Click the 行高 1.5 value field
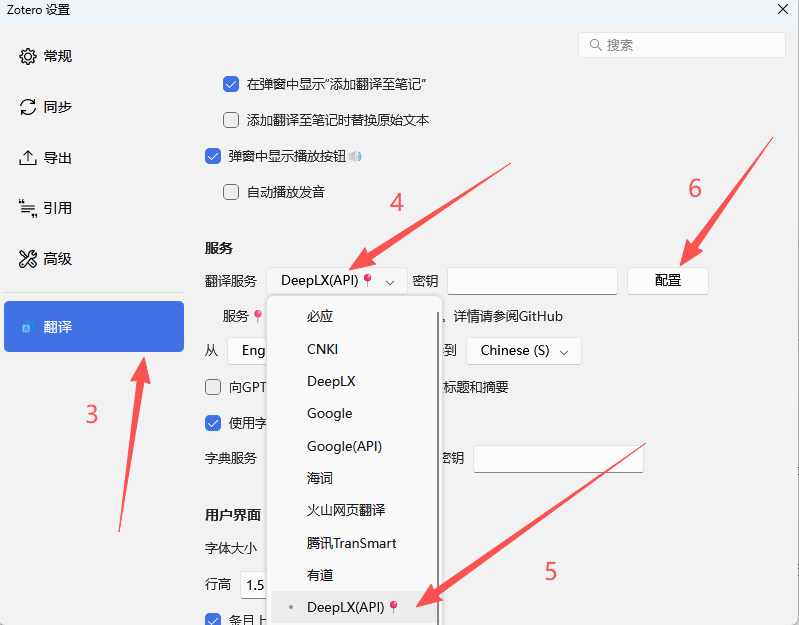Image resolution: width=799 pixels, height=625 pixels. click(x=253, y=585)
